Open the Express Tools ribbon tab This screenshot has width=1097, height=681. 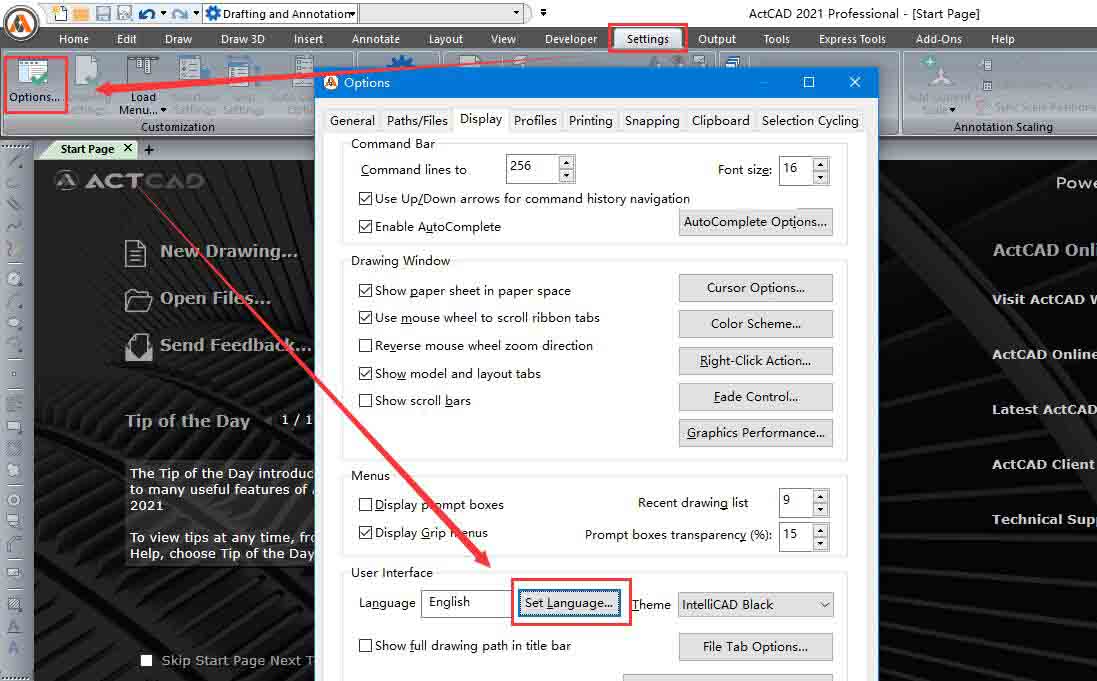(x=852, y=39)
